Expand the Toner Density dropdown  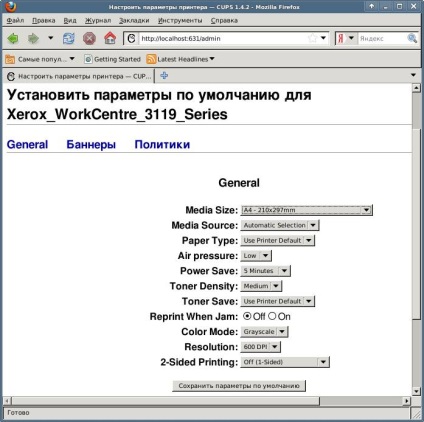(261, 286)
